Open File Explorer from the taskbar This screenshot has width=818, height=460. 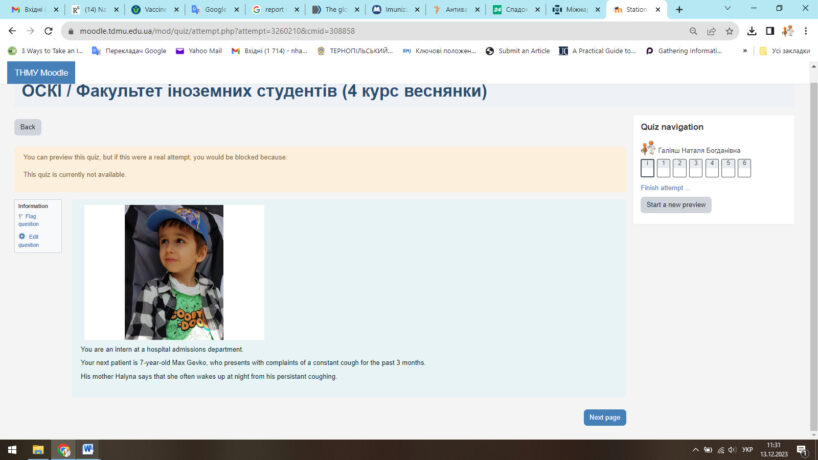coord(38,450)
